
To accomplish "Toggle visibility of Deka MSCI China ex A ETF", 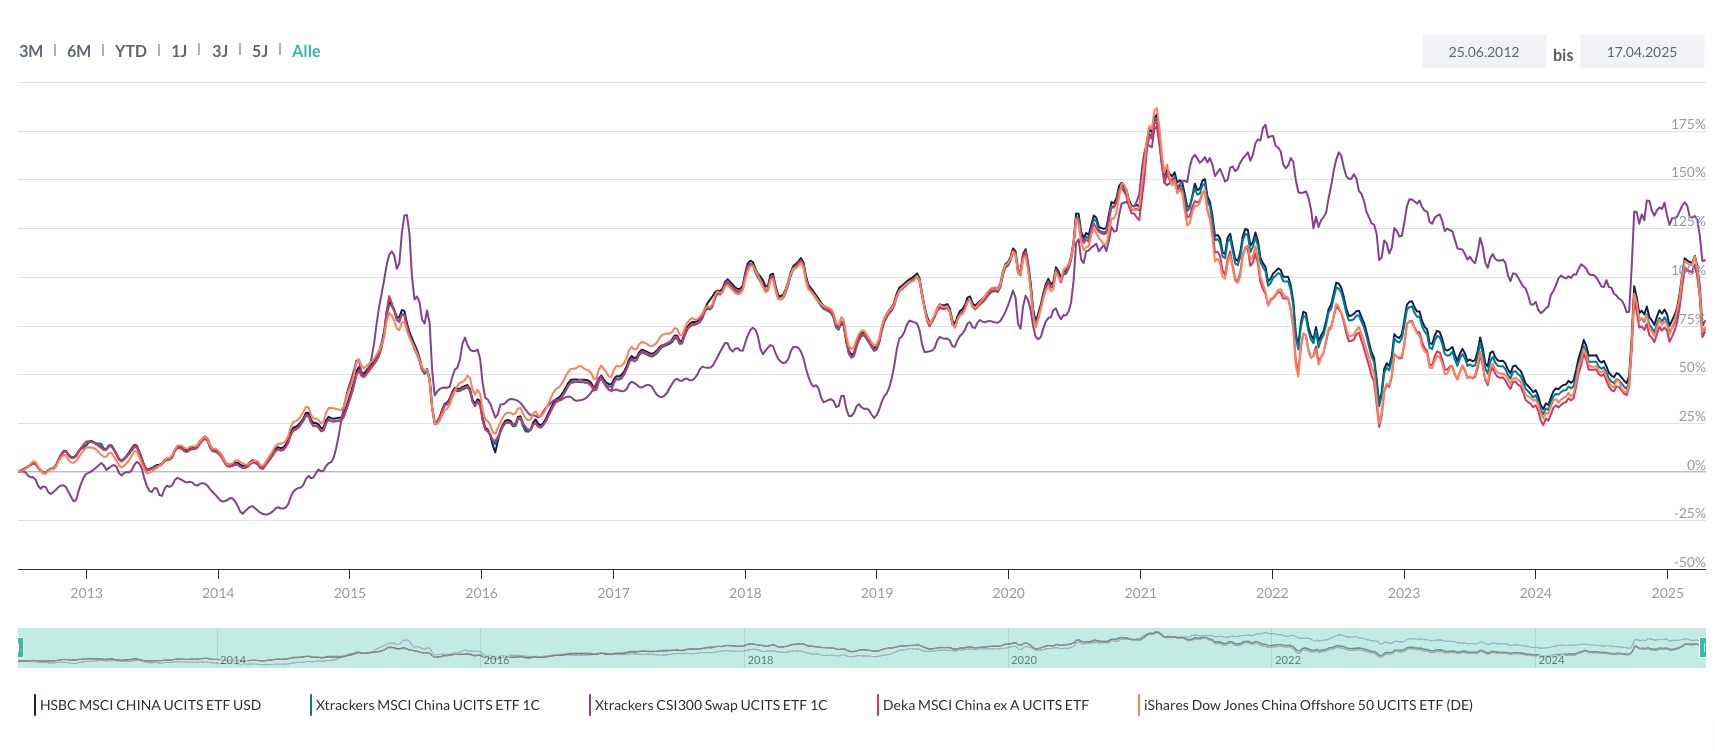I will [985, 705].
